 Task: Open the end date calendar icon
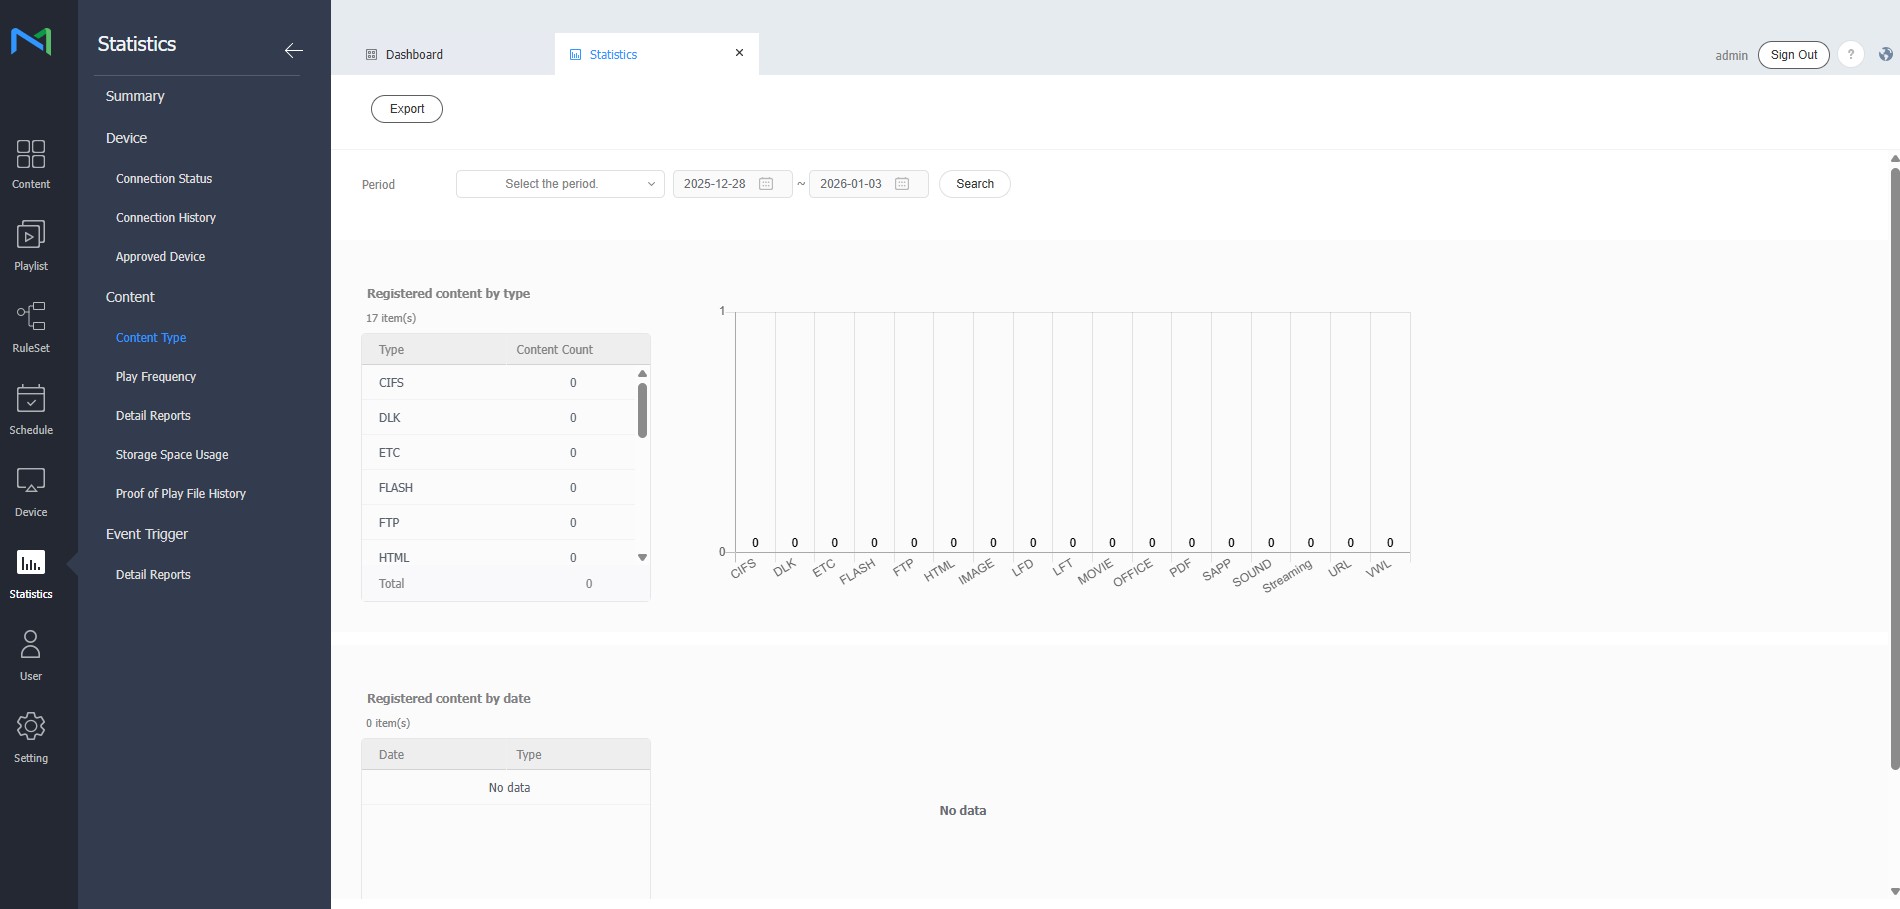coord(901,184)
